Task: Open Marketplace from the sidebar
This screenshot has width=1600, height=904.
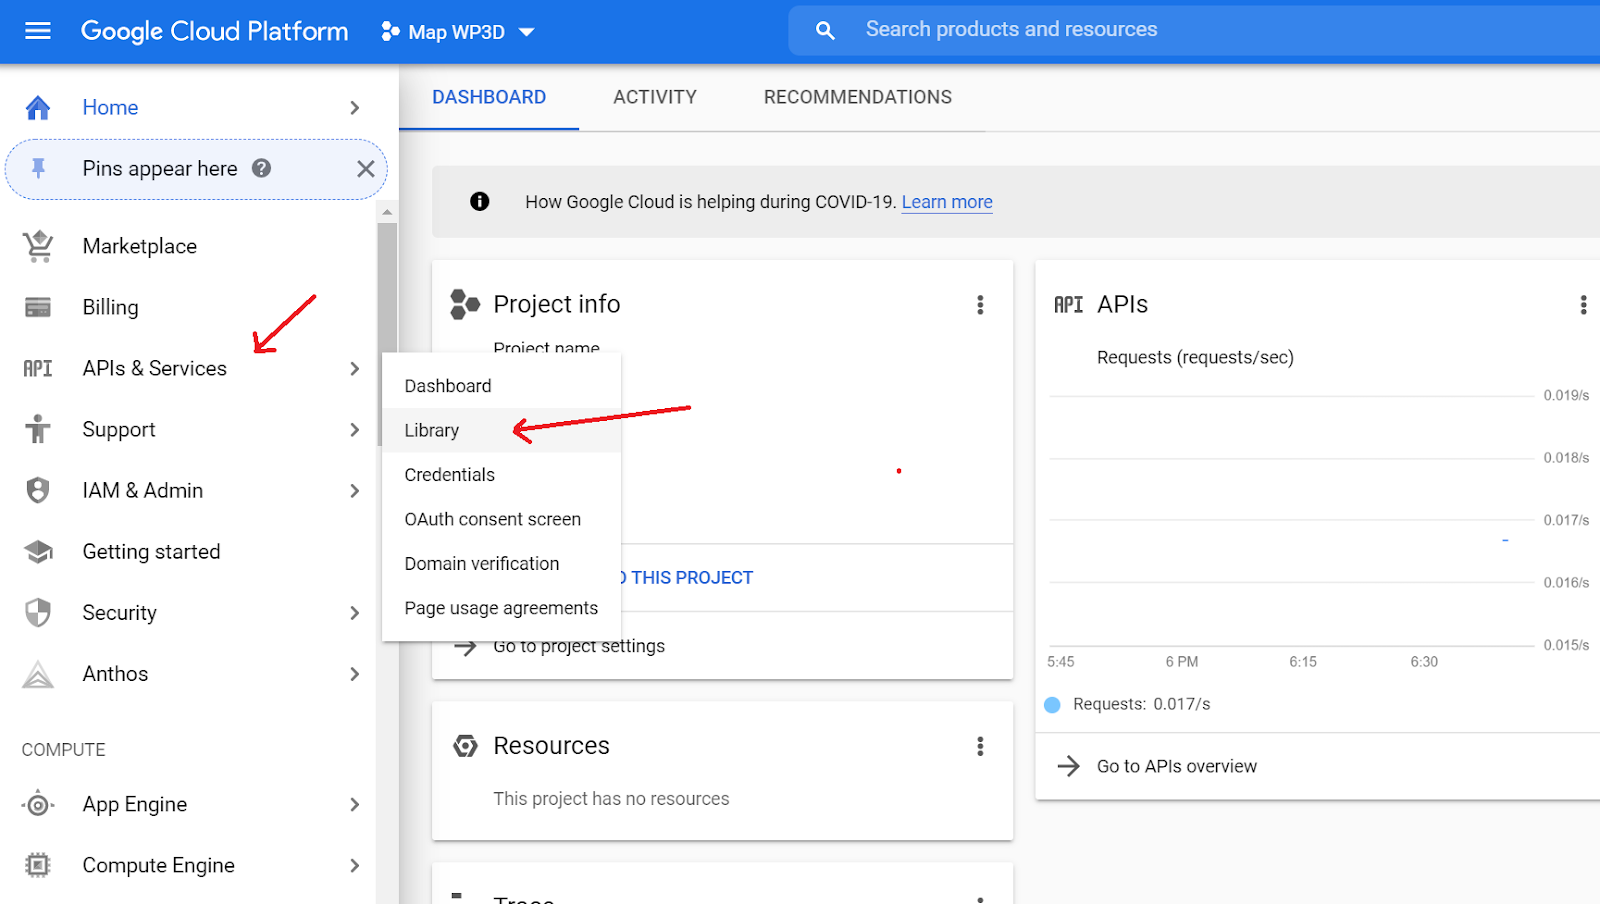Action: pyautogui.click(x=139, y=246)
